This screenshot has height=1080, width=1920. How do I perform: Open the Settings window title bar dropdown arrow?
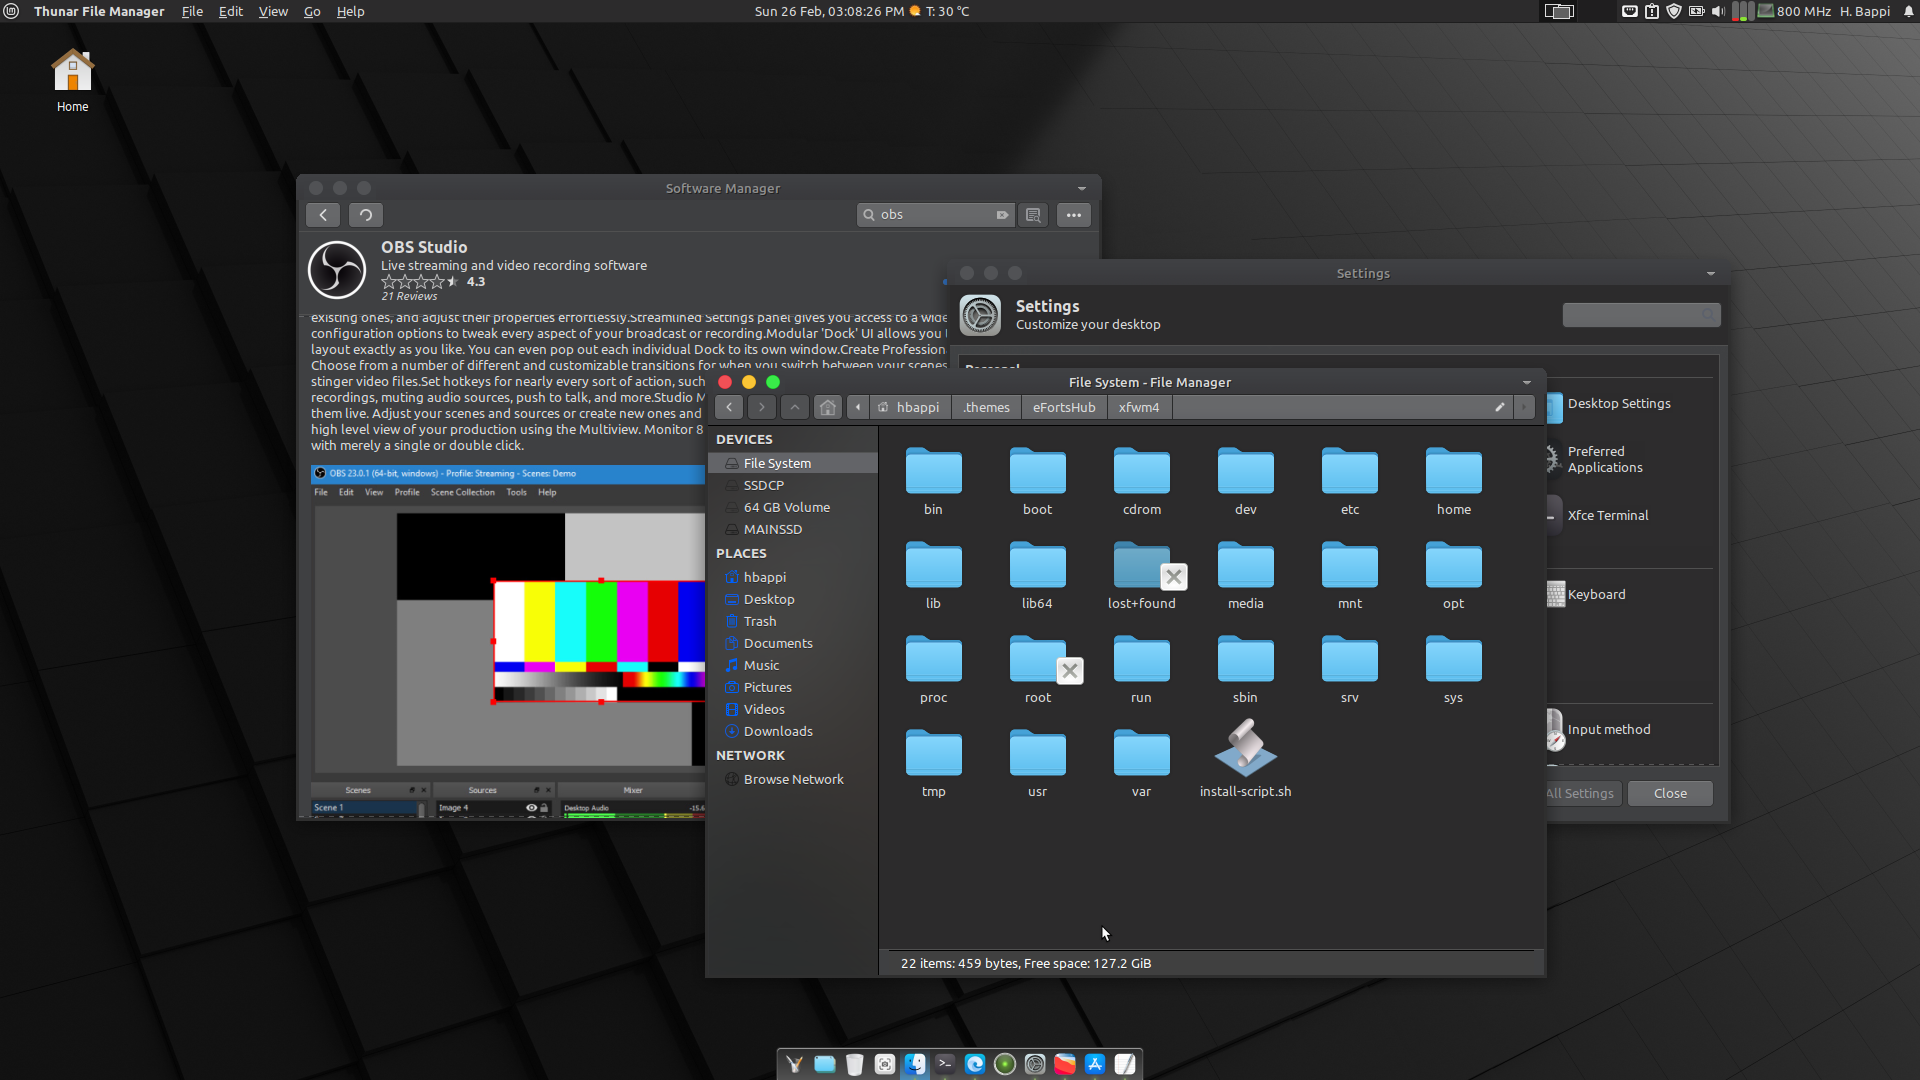1711,273
